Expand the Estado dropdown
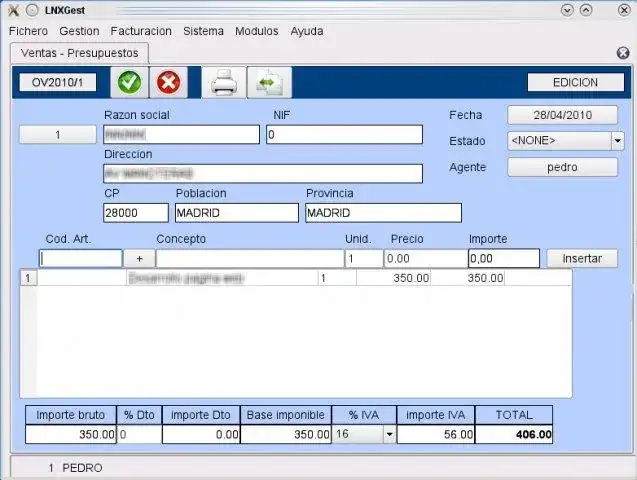637x480 pixels. coord(618,141)
